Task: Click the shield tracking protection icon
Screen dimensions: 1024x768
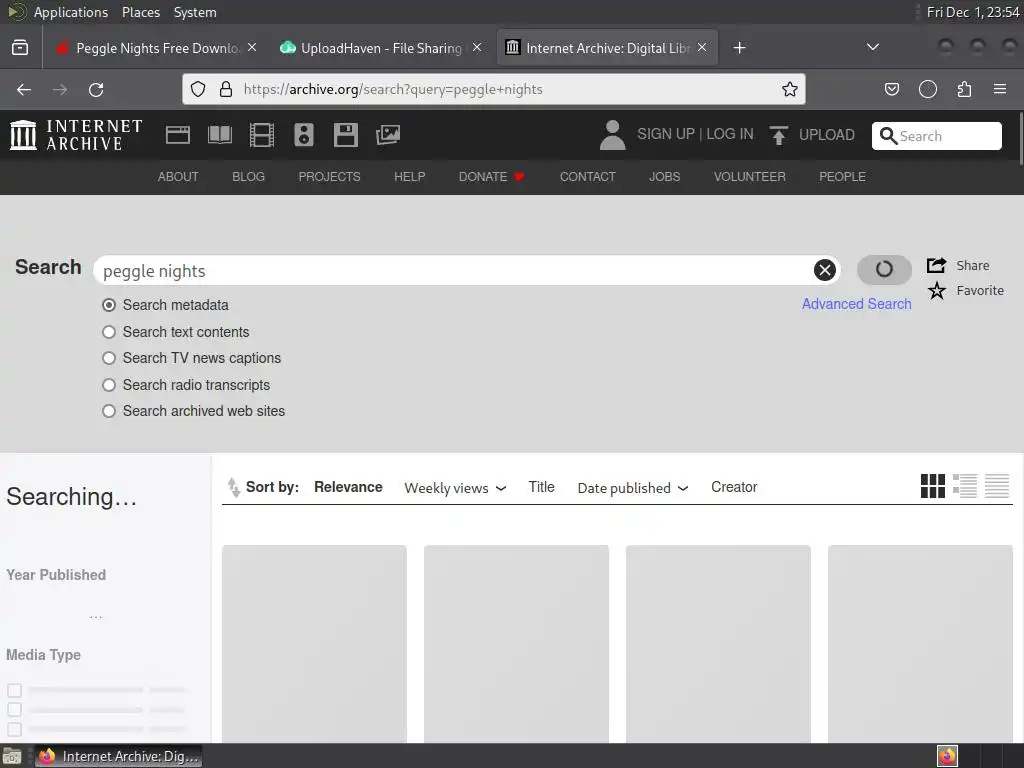Action: (x=198, y=89)
